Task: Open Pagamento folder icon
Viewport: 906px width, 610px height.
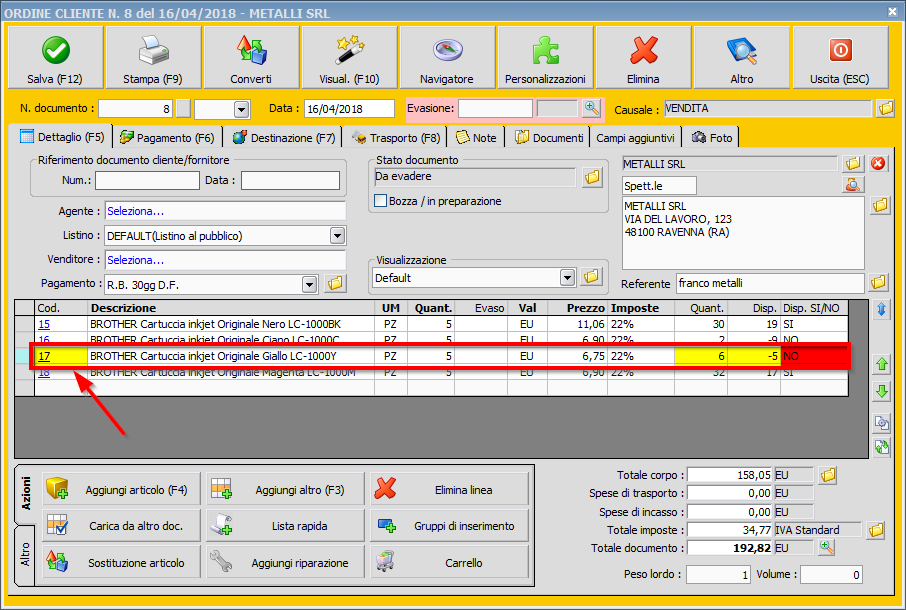Action: pos(335,283)
